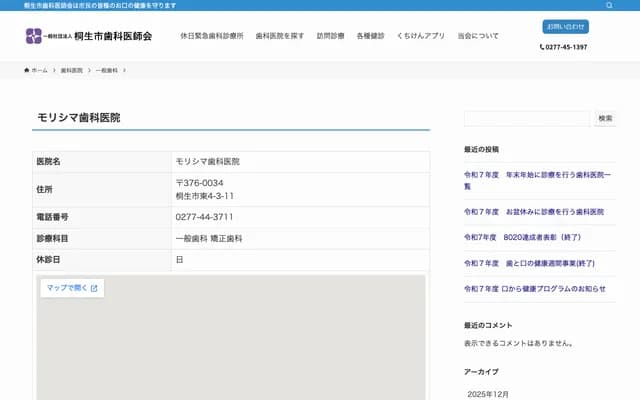Click the sidebar search input field
Viewport: 640px width, 400px height.
click(x=526, y=118)
